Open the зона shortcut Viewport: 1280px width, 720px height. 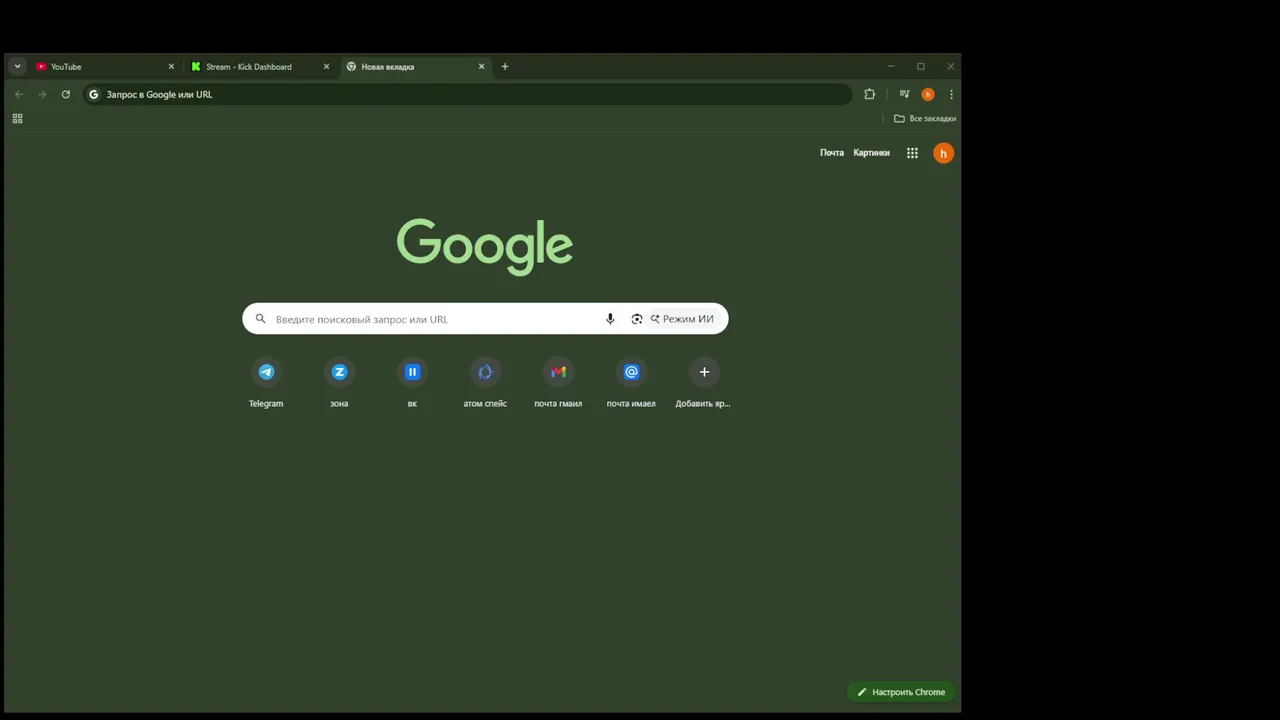point(339,384)
